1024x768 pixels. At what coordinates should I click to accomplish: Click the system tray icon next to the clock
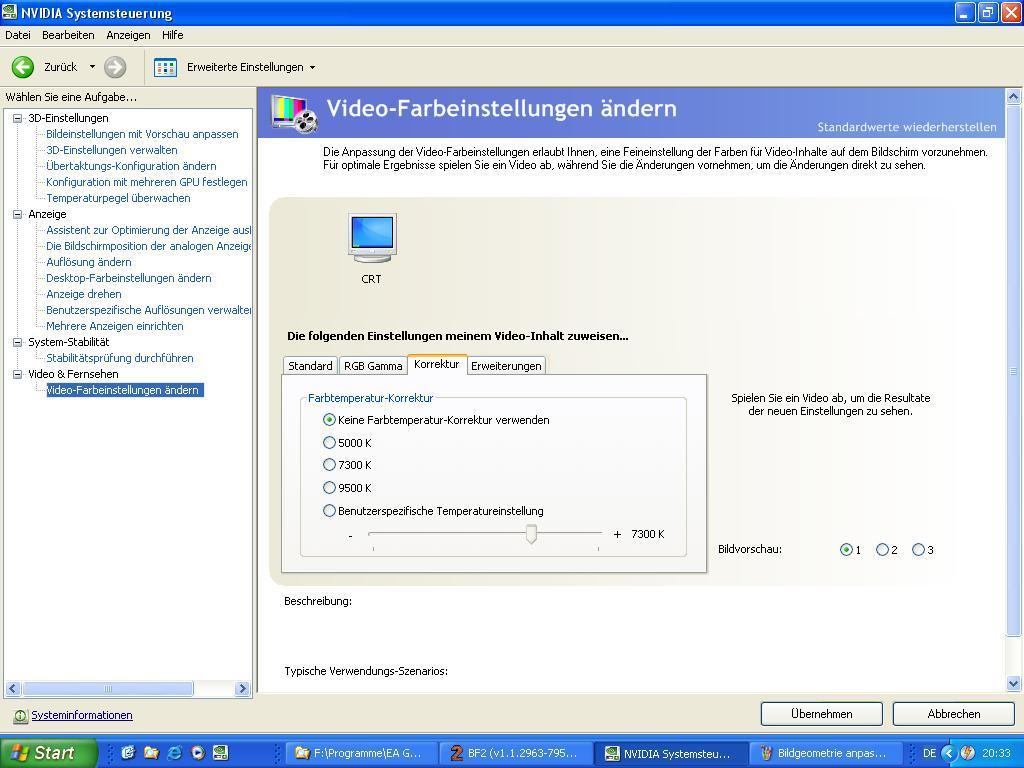point(968,753)
